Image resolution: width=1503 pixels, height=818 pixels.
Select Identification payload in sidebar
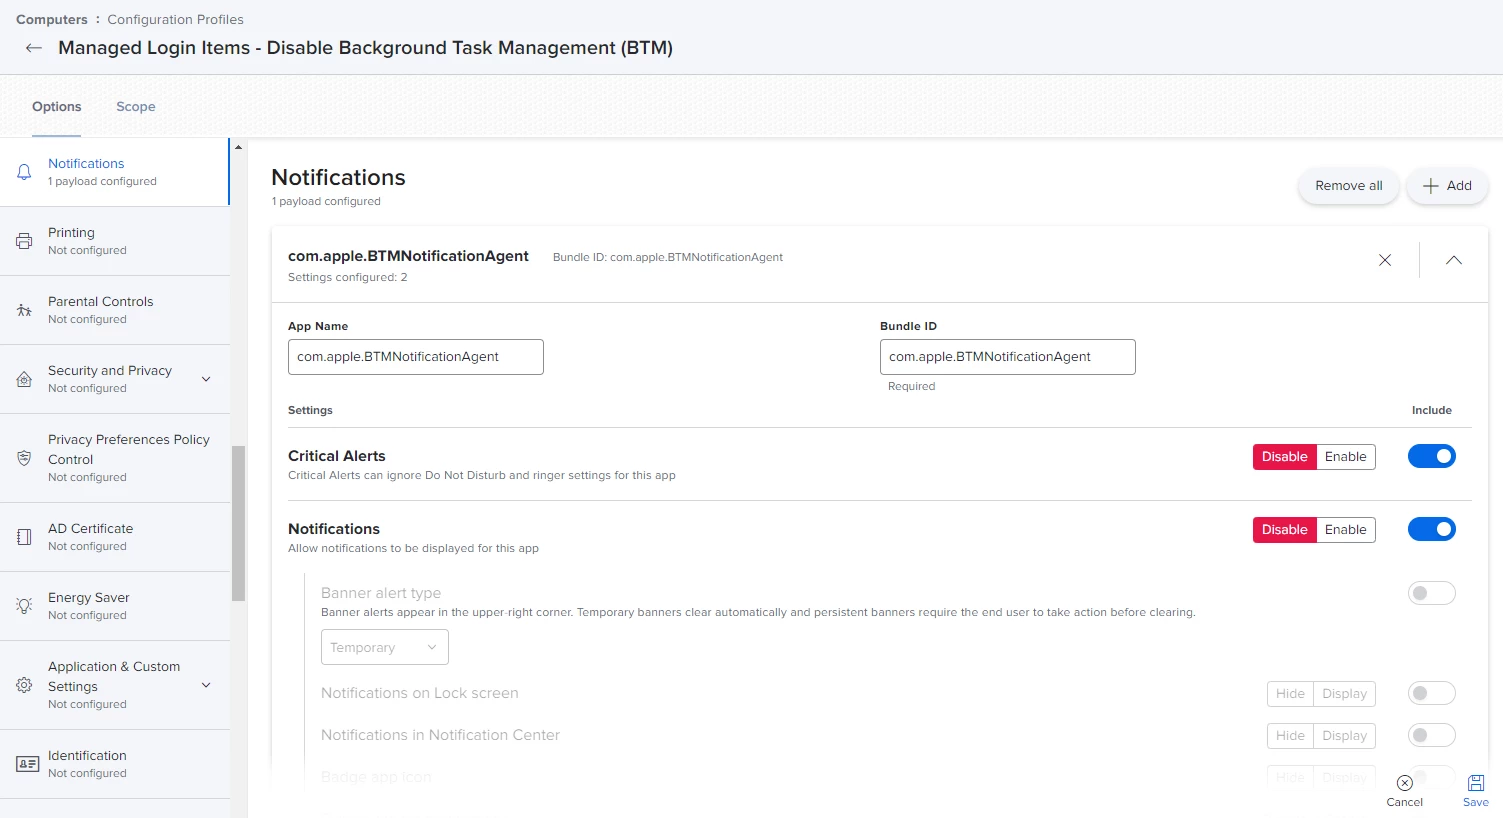tap(115, 764)
